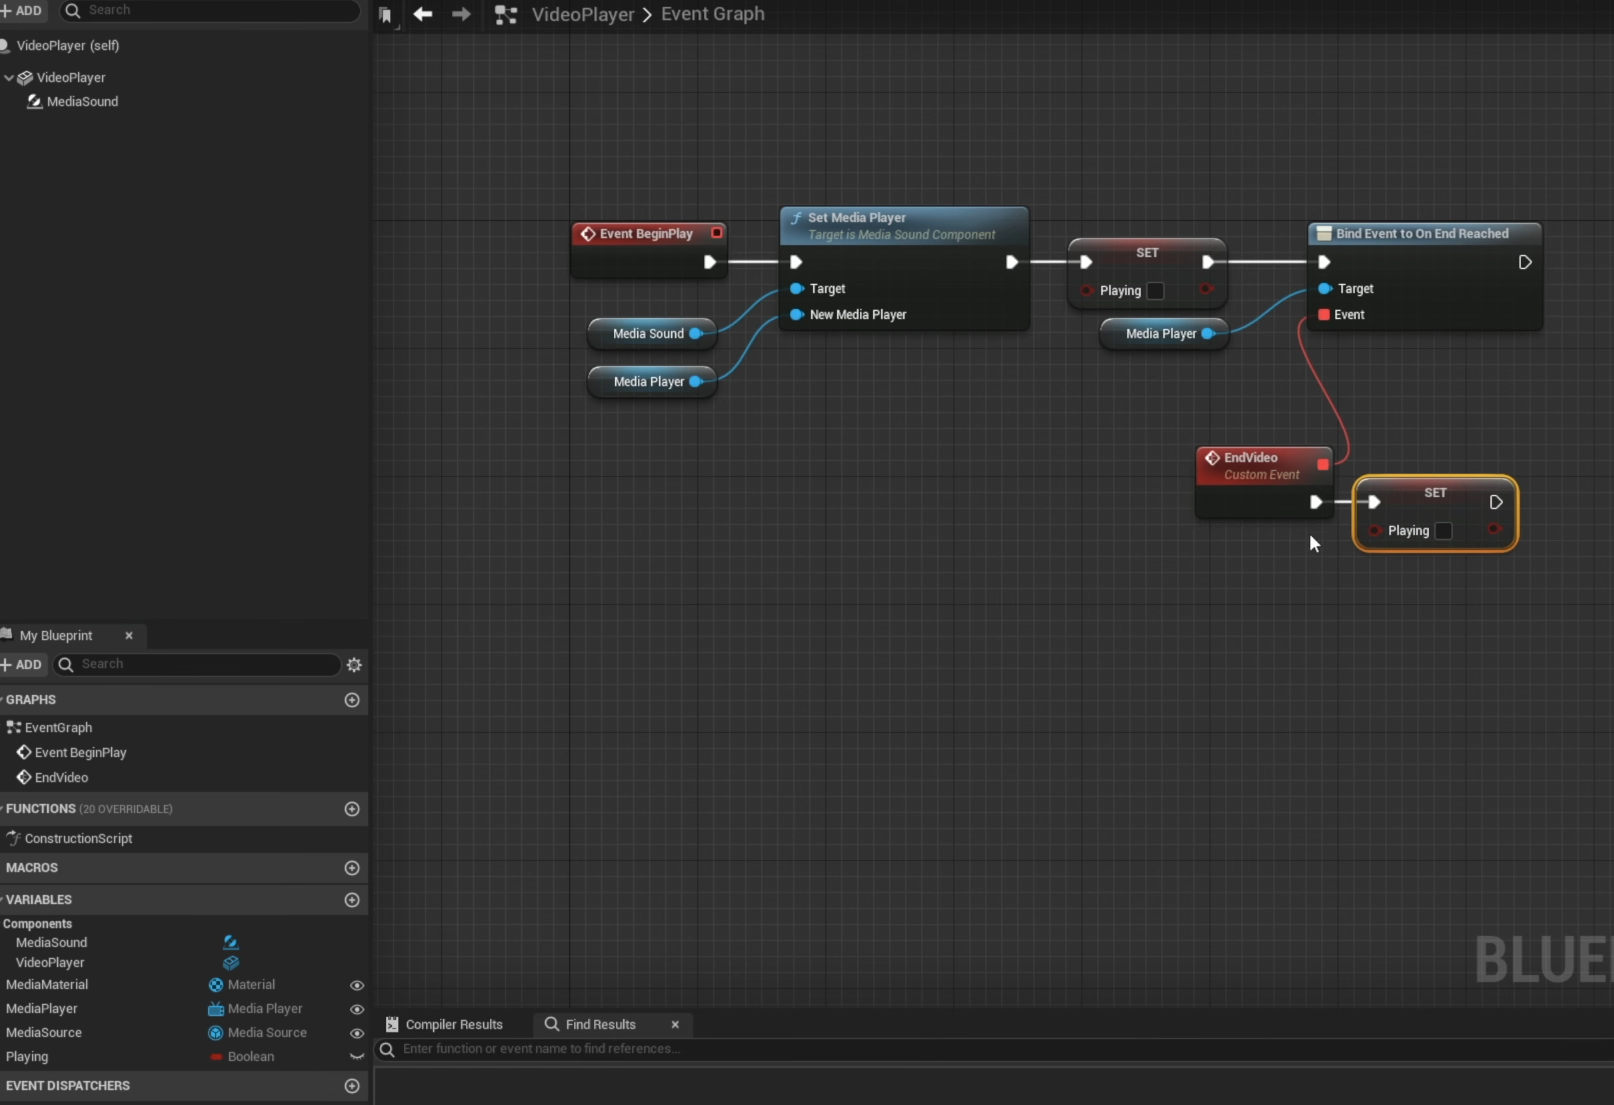
Task: Collapse the VideoPlayer component tree
Action: [x=9, y=77]
